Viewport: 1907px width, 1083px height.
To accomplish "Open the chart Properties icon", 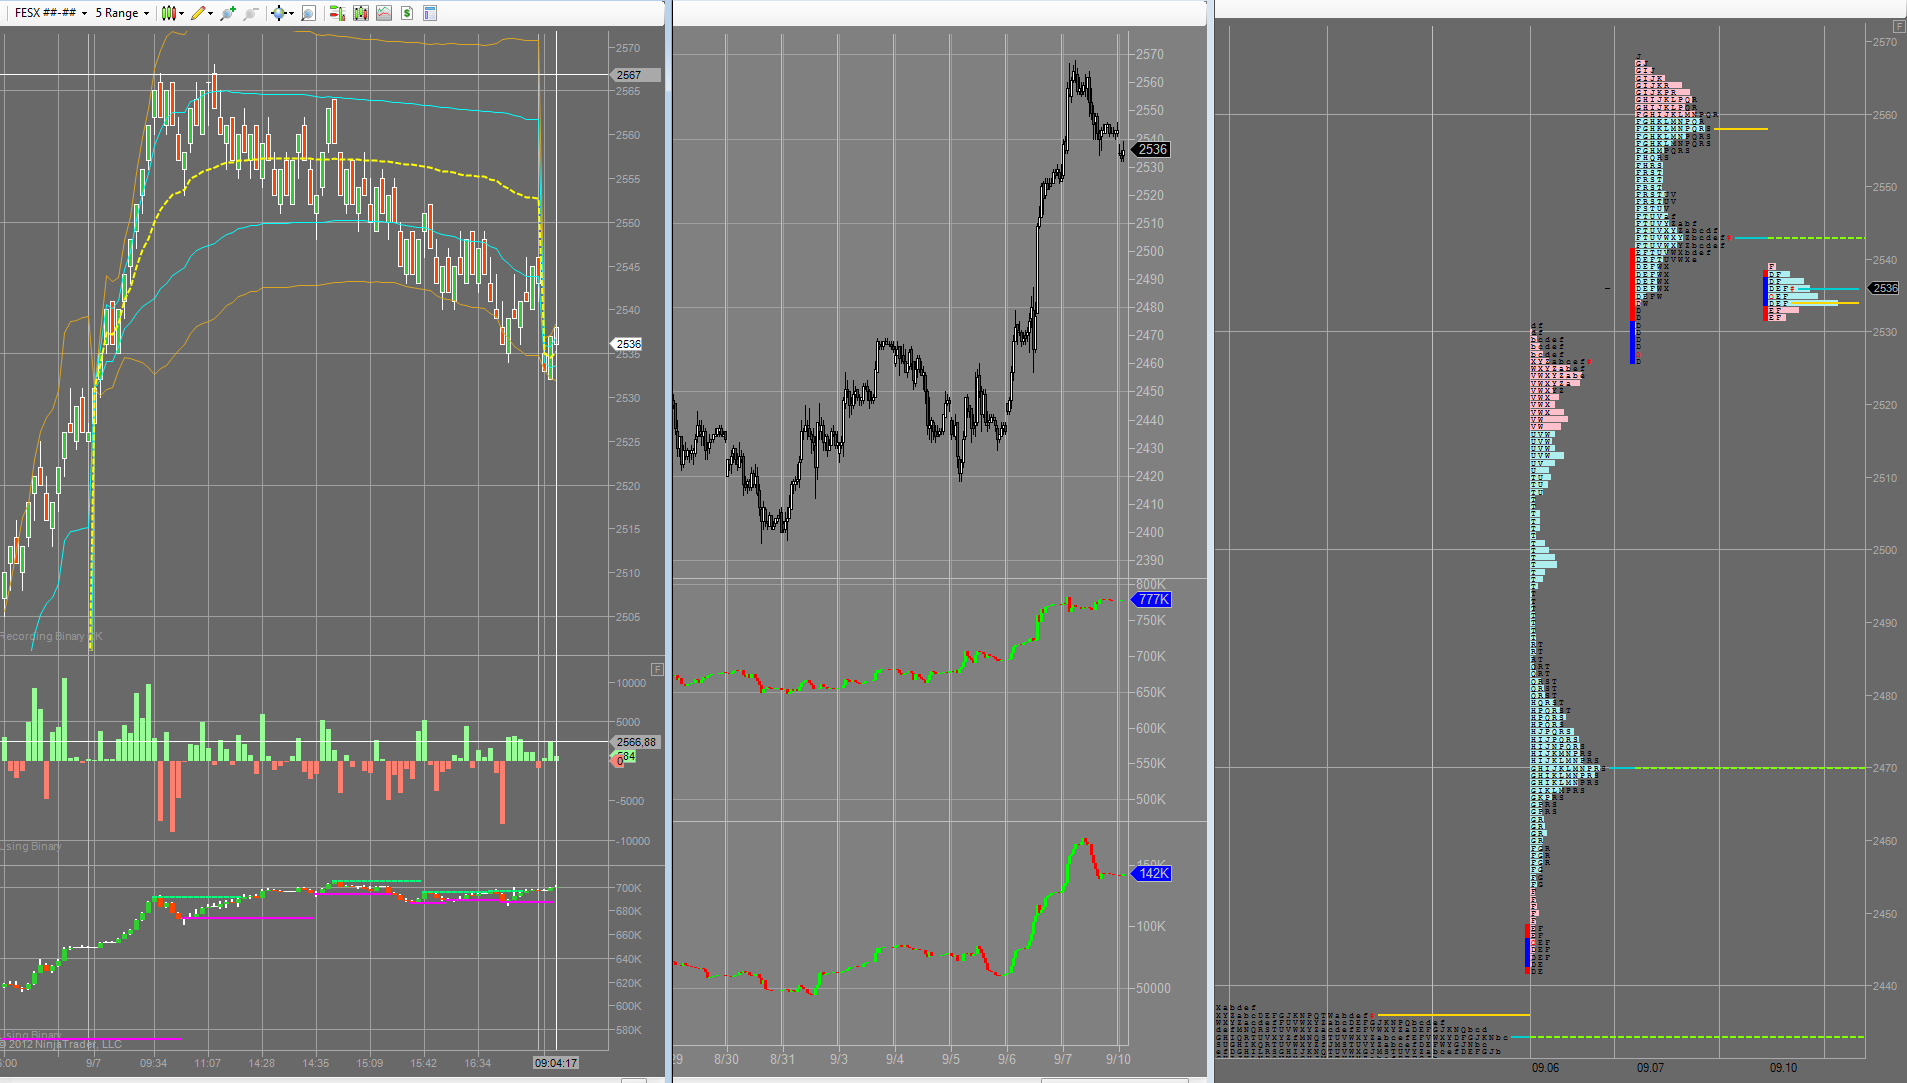I will click(x=430, y=13).
